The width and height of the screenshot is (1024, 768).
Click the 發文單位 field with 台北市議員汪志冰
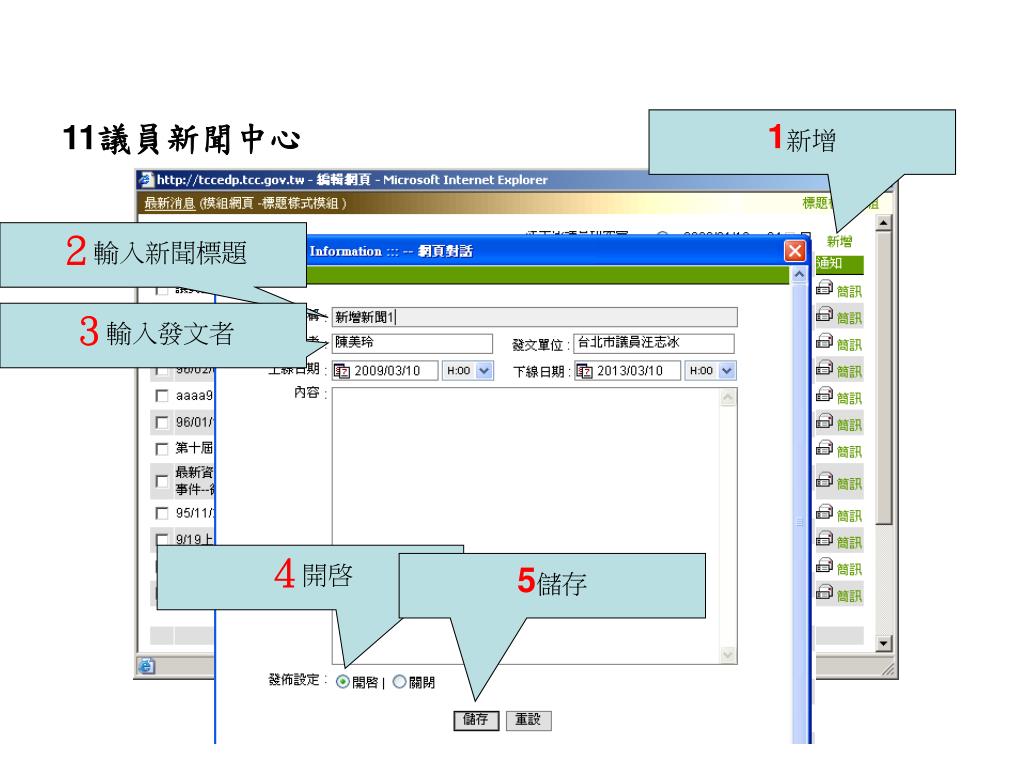tap(654, 344)
